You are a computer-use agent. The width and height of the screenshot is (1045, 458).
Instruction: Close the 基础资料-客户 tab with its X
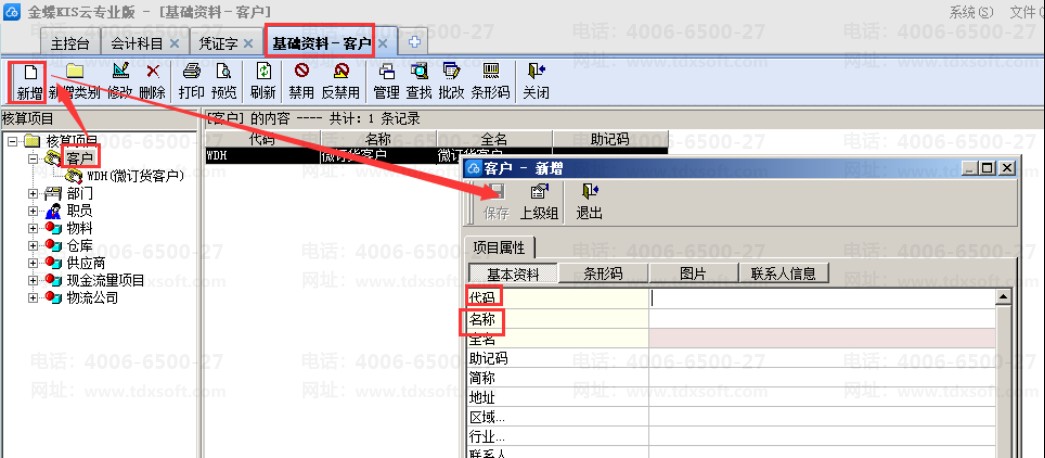tap(383, 43)
